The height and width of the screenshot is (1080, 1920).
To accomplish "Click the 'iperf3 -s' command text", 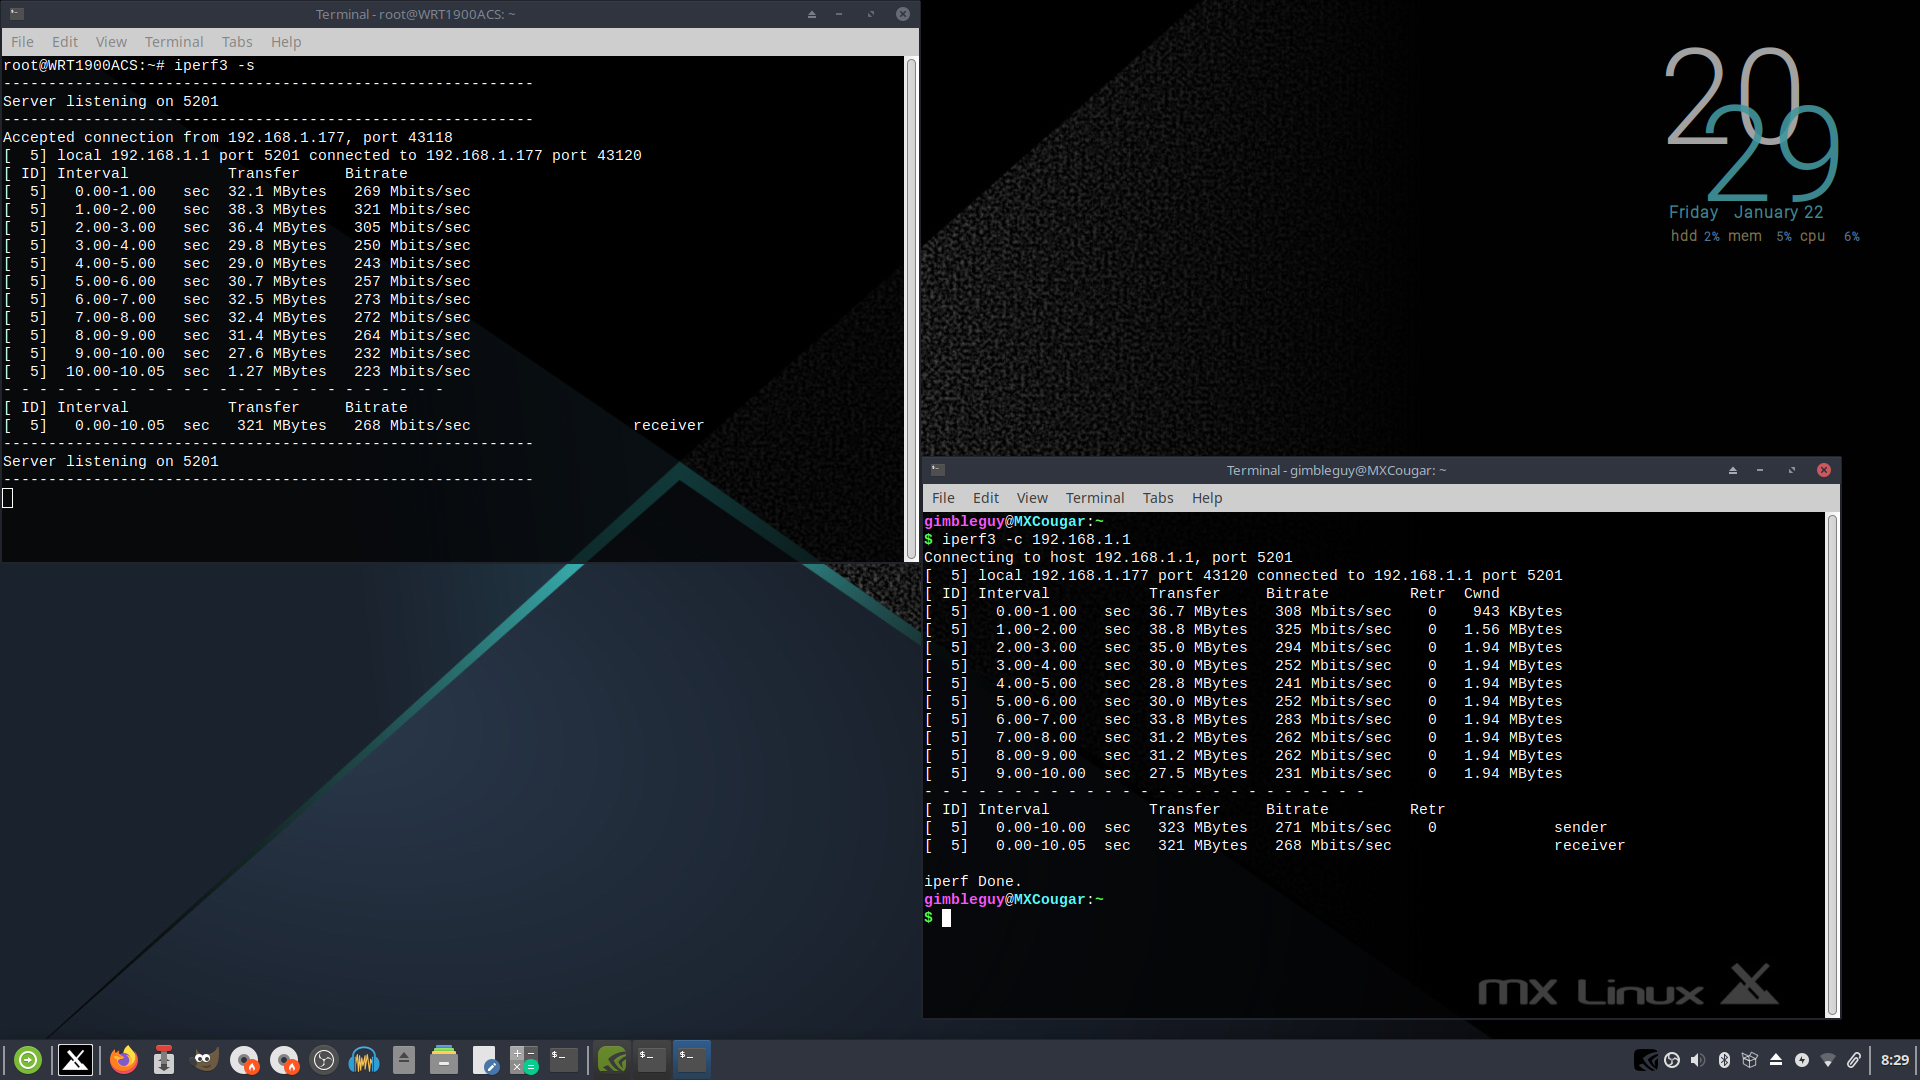I will tap(214, 66).
